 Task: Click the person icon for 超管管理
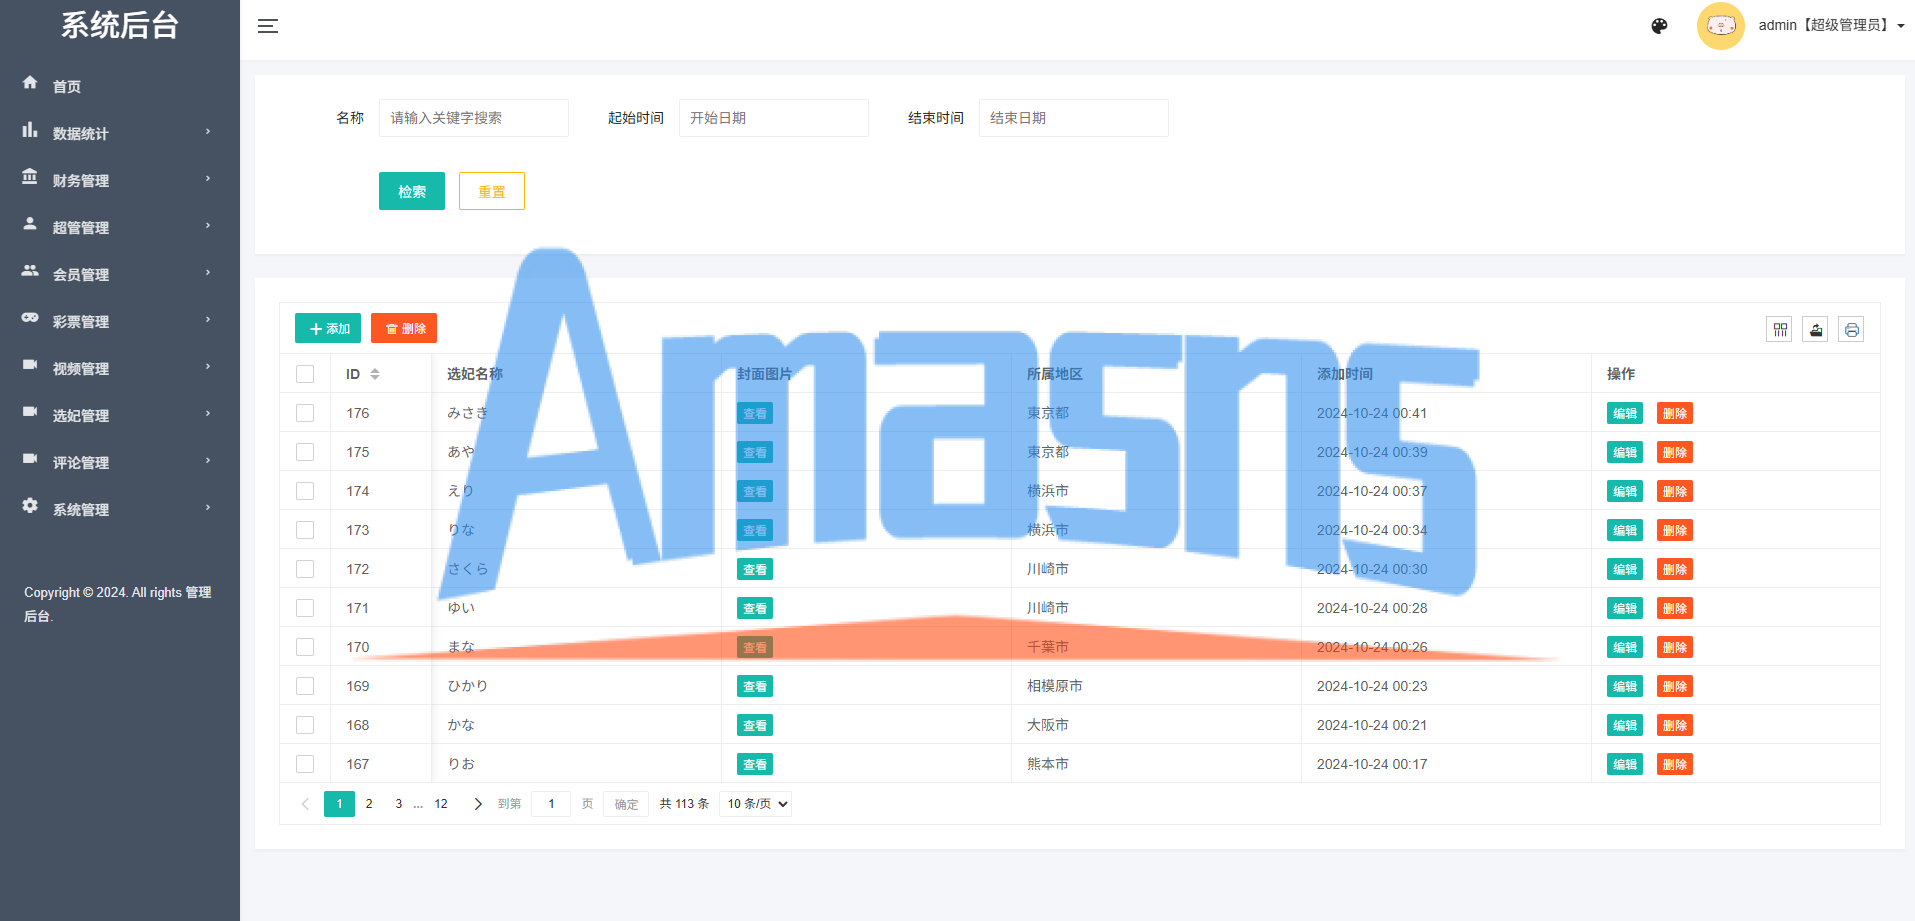coord(30,224)
